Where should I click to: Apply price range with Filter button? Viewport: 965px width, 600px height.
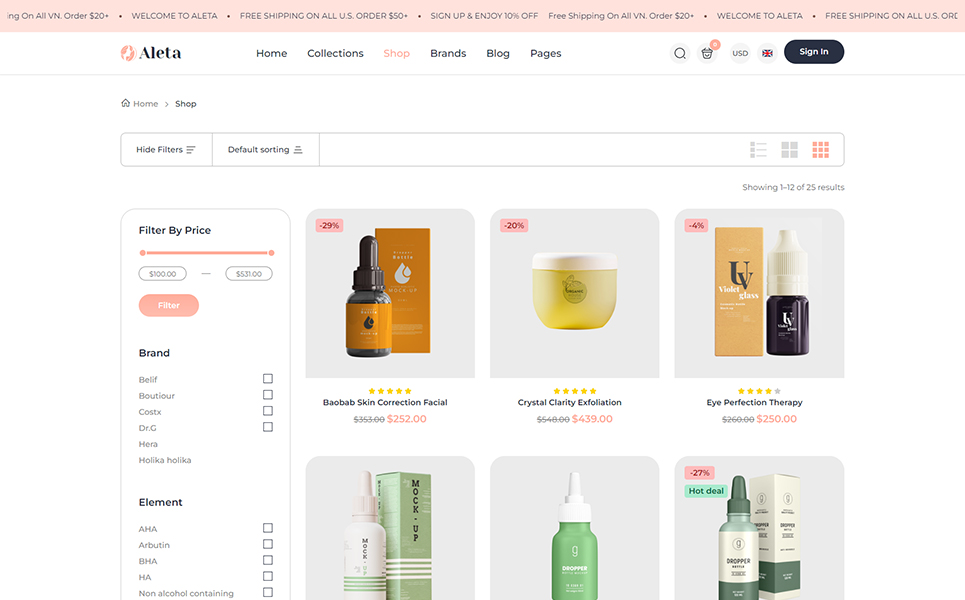pos(169,305)
